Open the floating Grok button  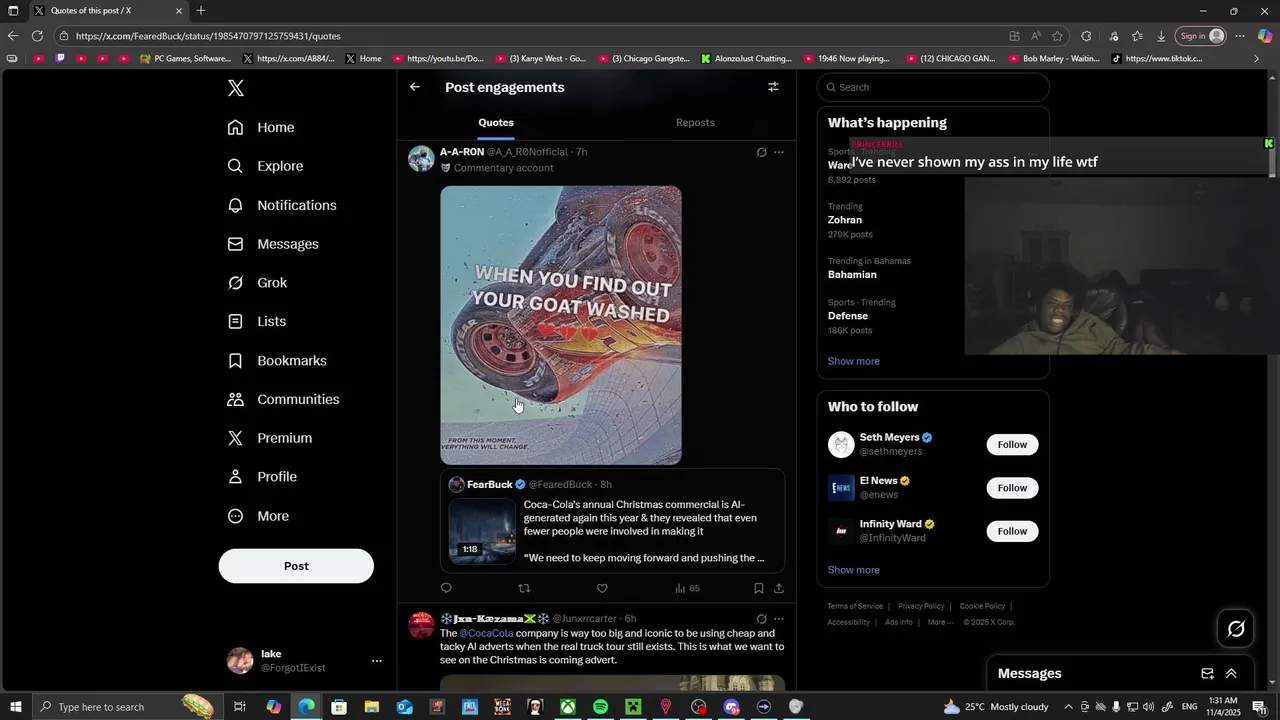click(1236, 629)
